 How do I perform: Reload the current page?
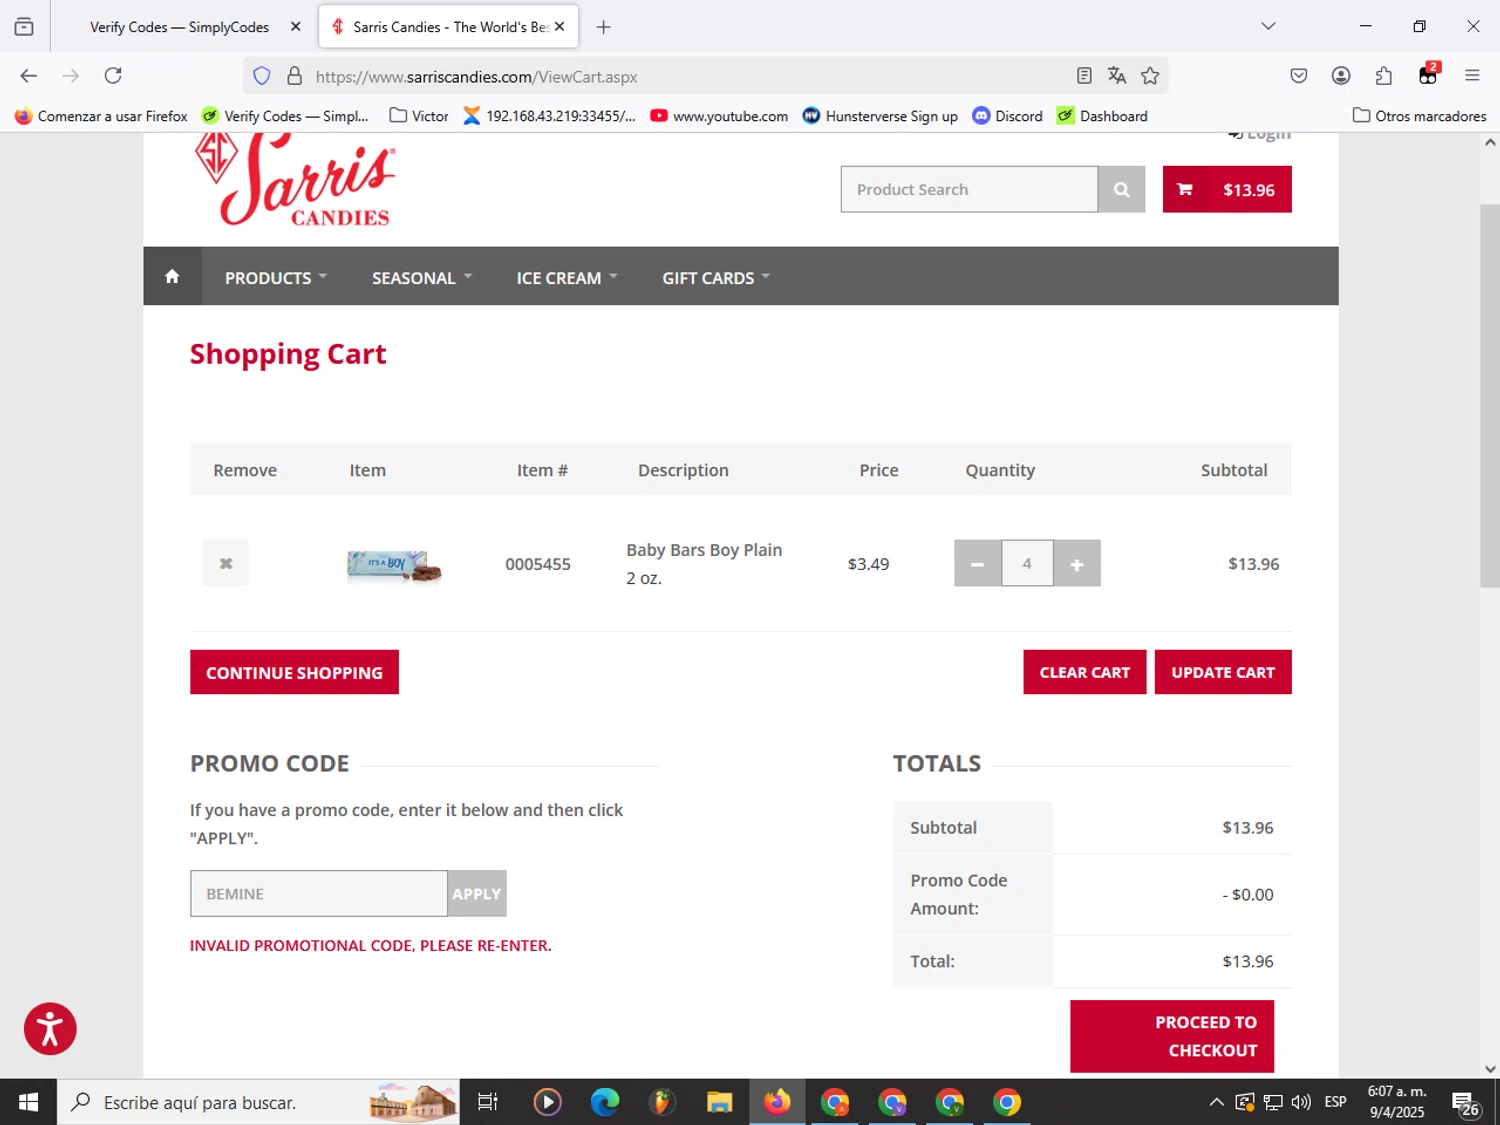click(x=113, y=76)
